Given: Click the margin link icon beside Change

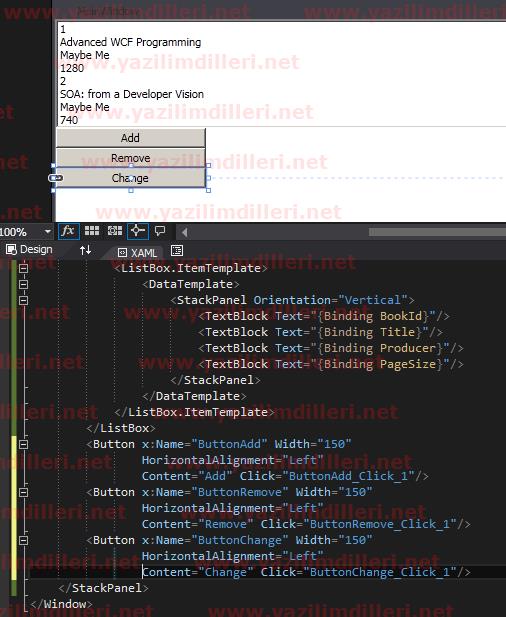Looking at the screenshot, I should pos(55,178).
